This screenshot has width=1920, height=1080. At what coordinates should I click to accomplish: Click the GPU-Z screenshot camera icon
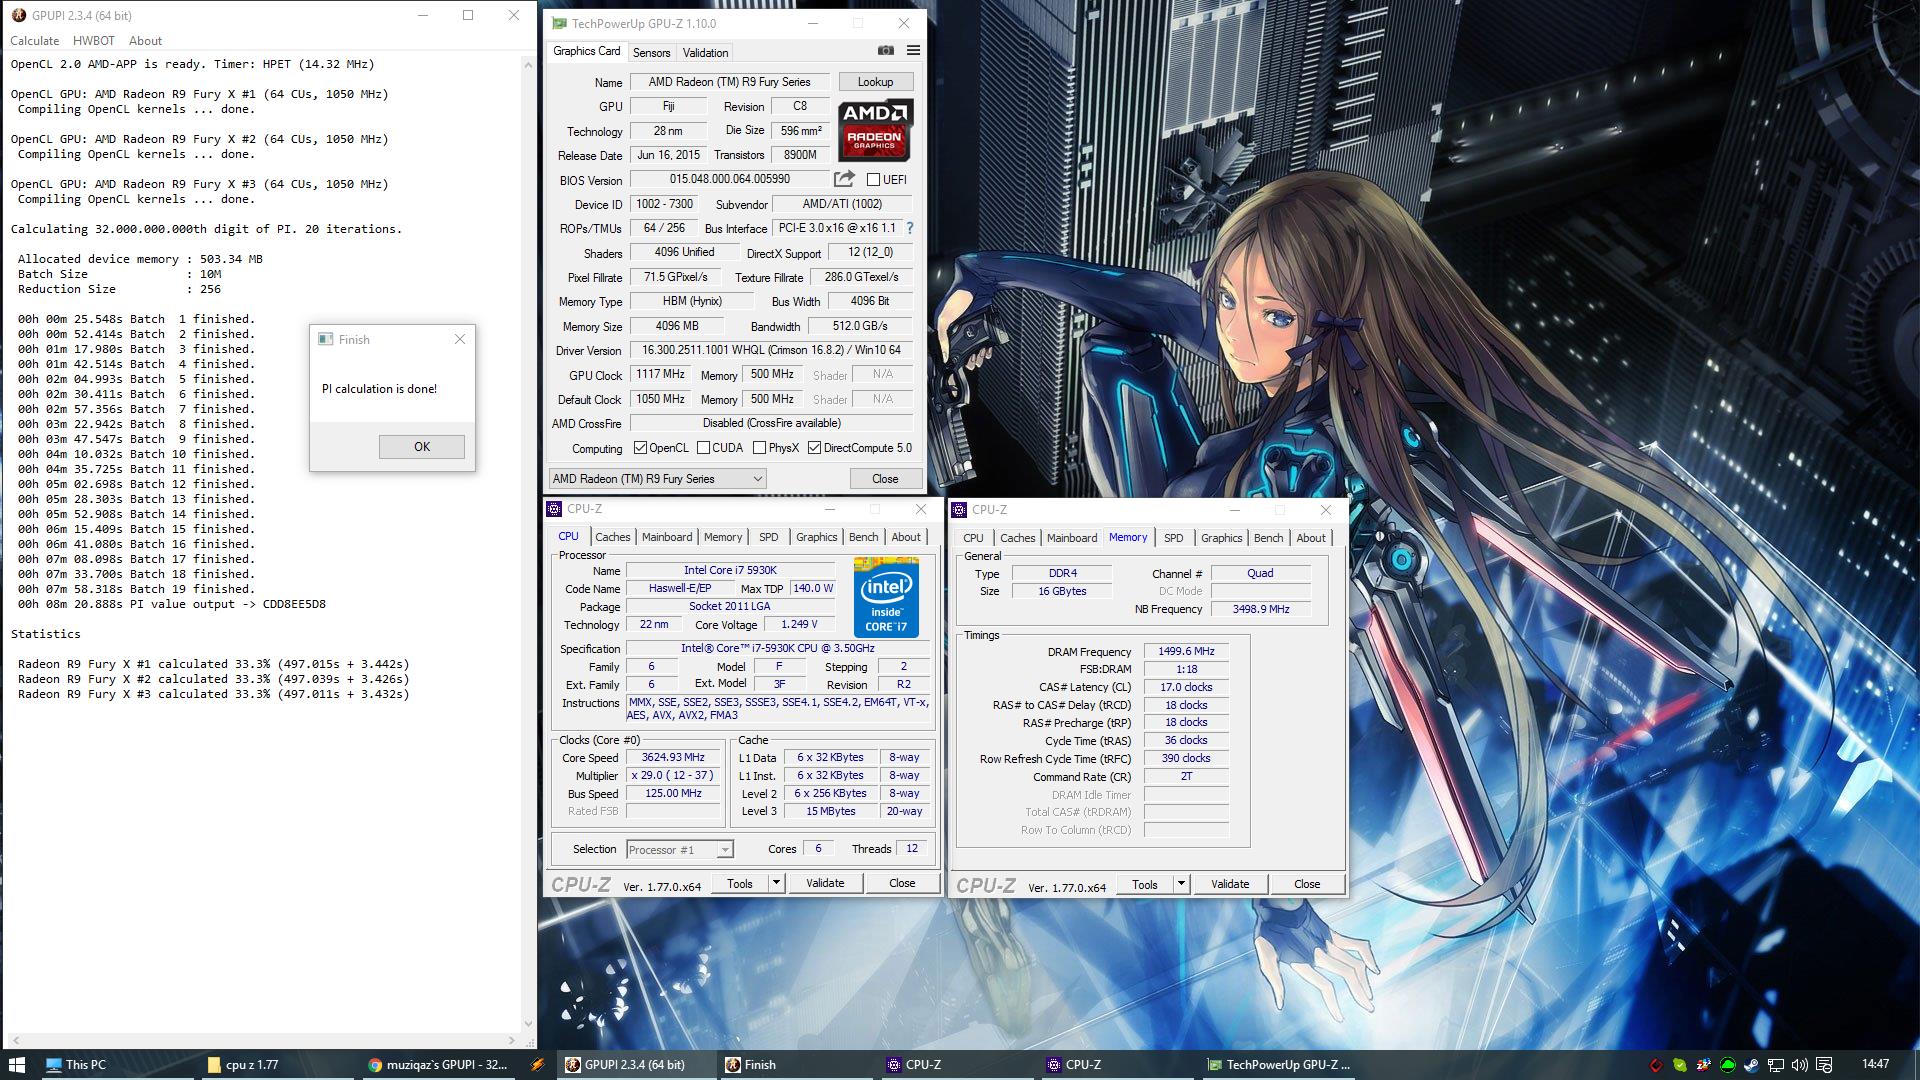tap(885, 50)
